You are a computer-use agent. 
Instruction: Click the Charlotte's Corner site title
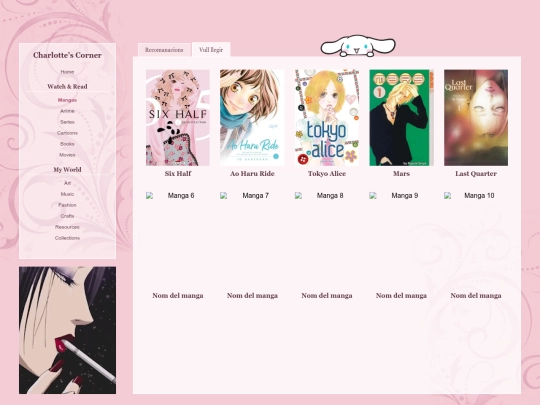point(67,55)
